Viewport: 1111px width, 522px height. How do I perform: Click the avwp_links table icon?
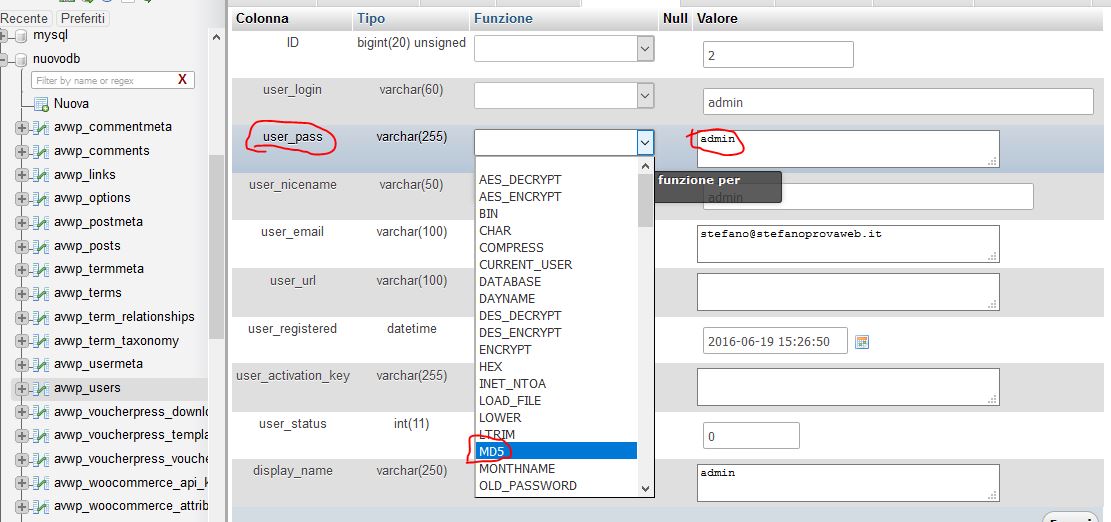click(x=42, y=175)
